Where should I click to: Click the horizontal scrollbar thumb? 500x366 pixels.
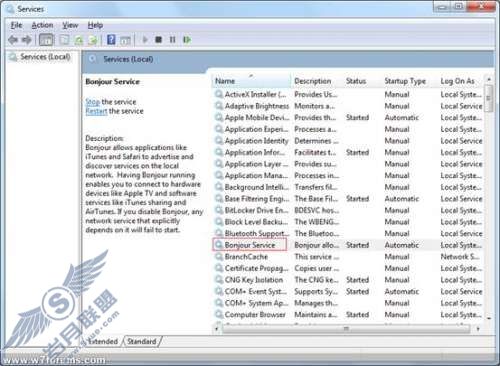click(346, 329)
